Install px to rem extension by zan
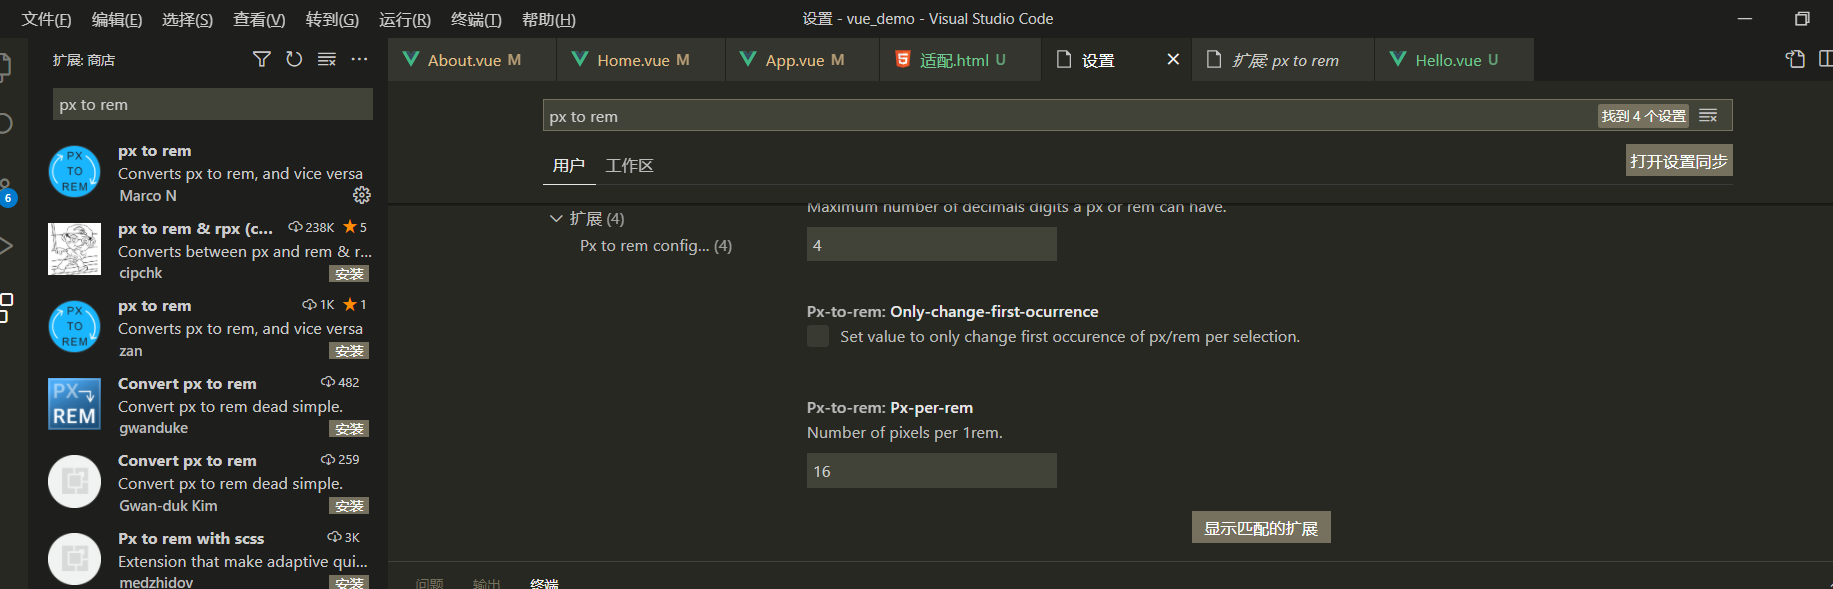 click(349, 351)
